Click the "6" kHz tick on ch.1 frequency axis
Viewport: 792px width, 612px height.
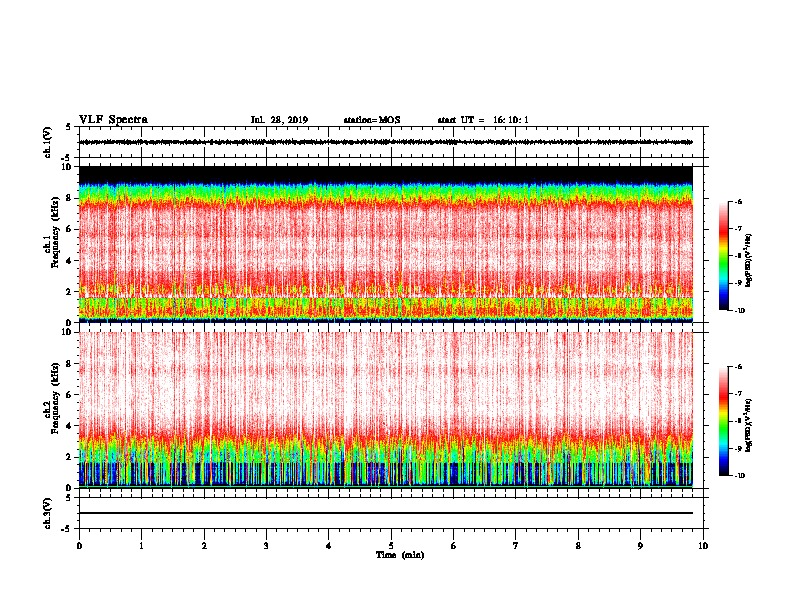tap(69, 229)
